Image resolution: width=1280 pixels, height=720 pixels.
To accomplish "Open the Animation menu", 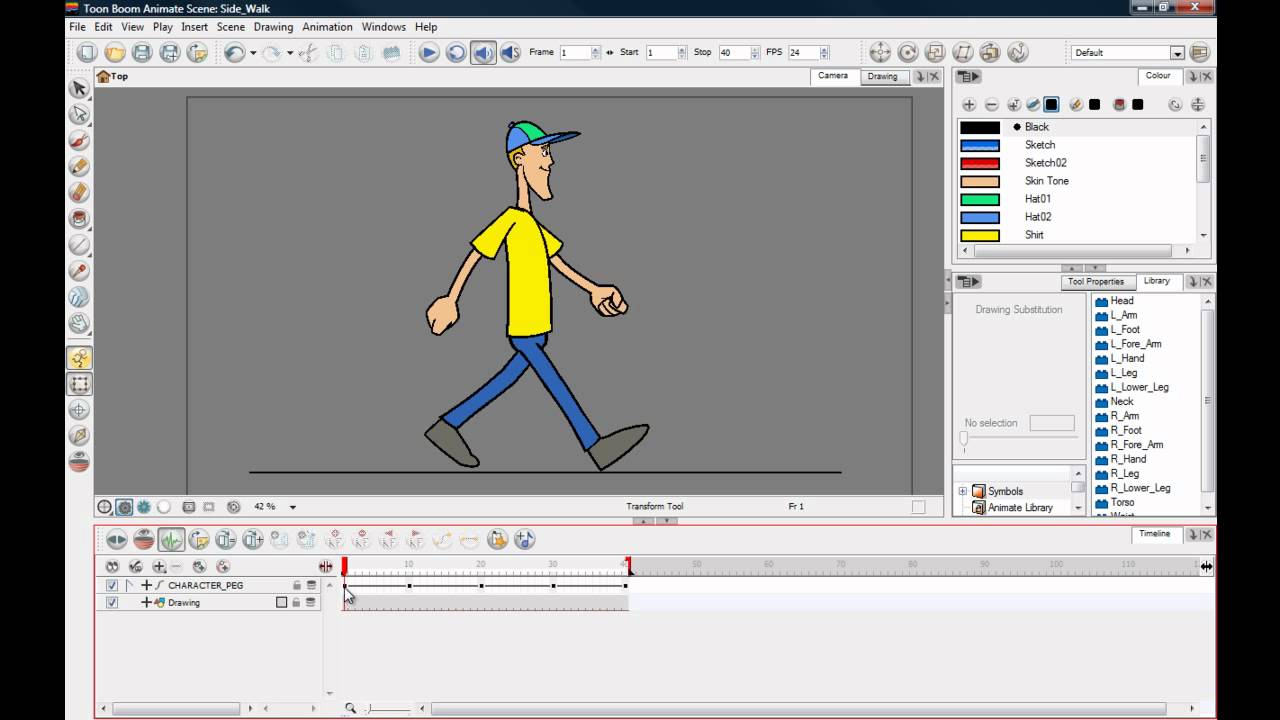I will tap(327, 27).
